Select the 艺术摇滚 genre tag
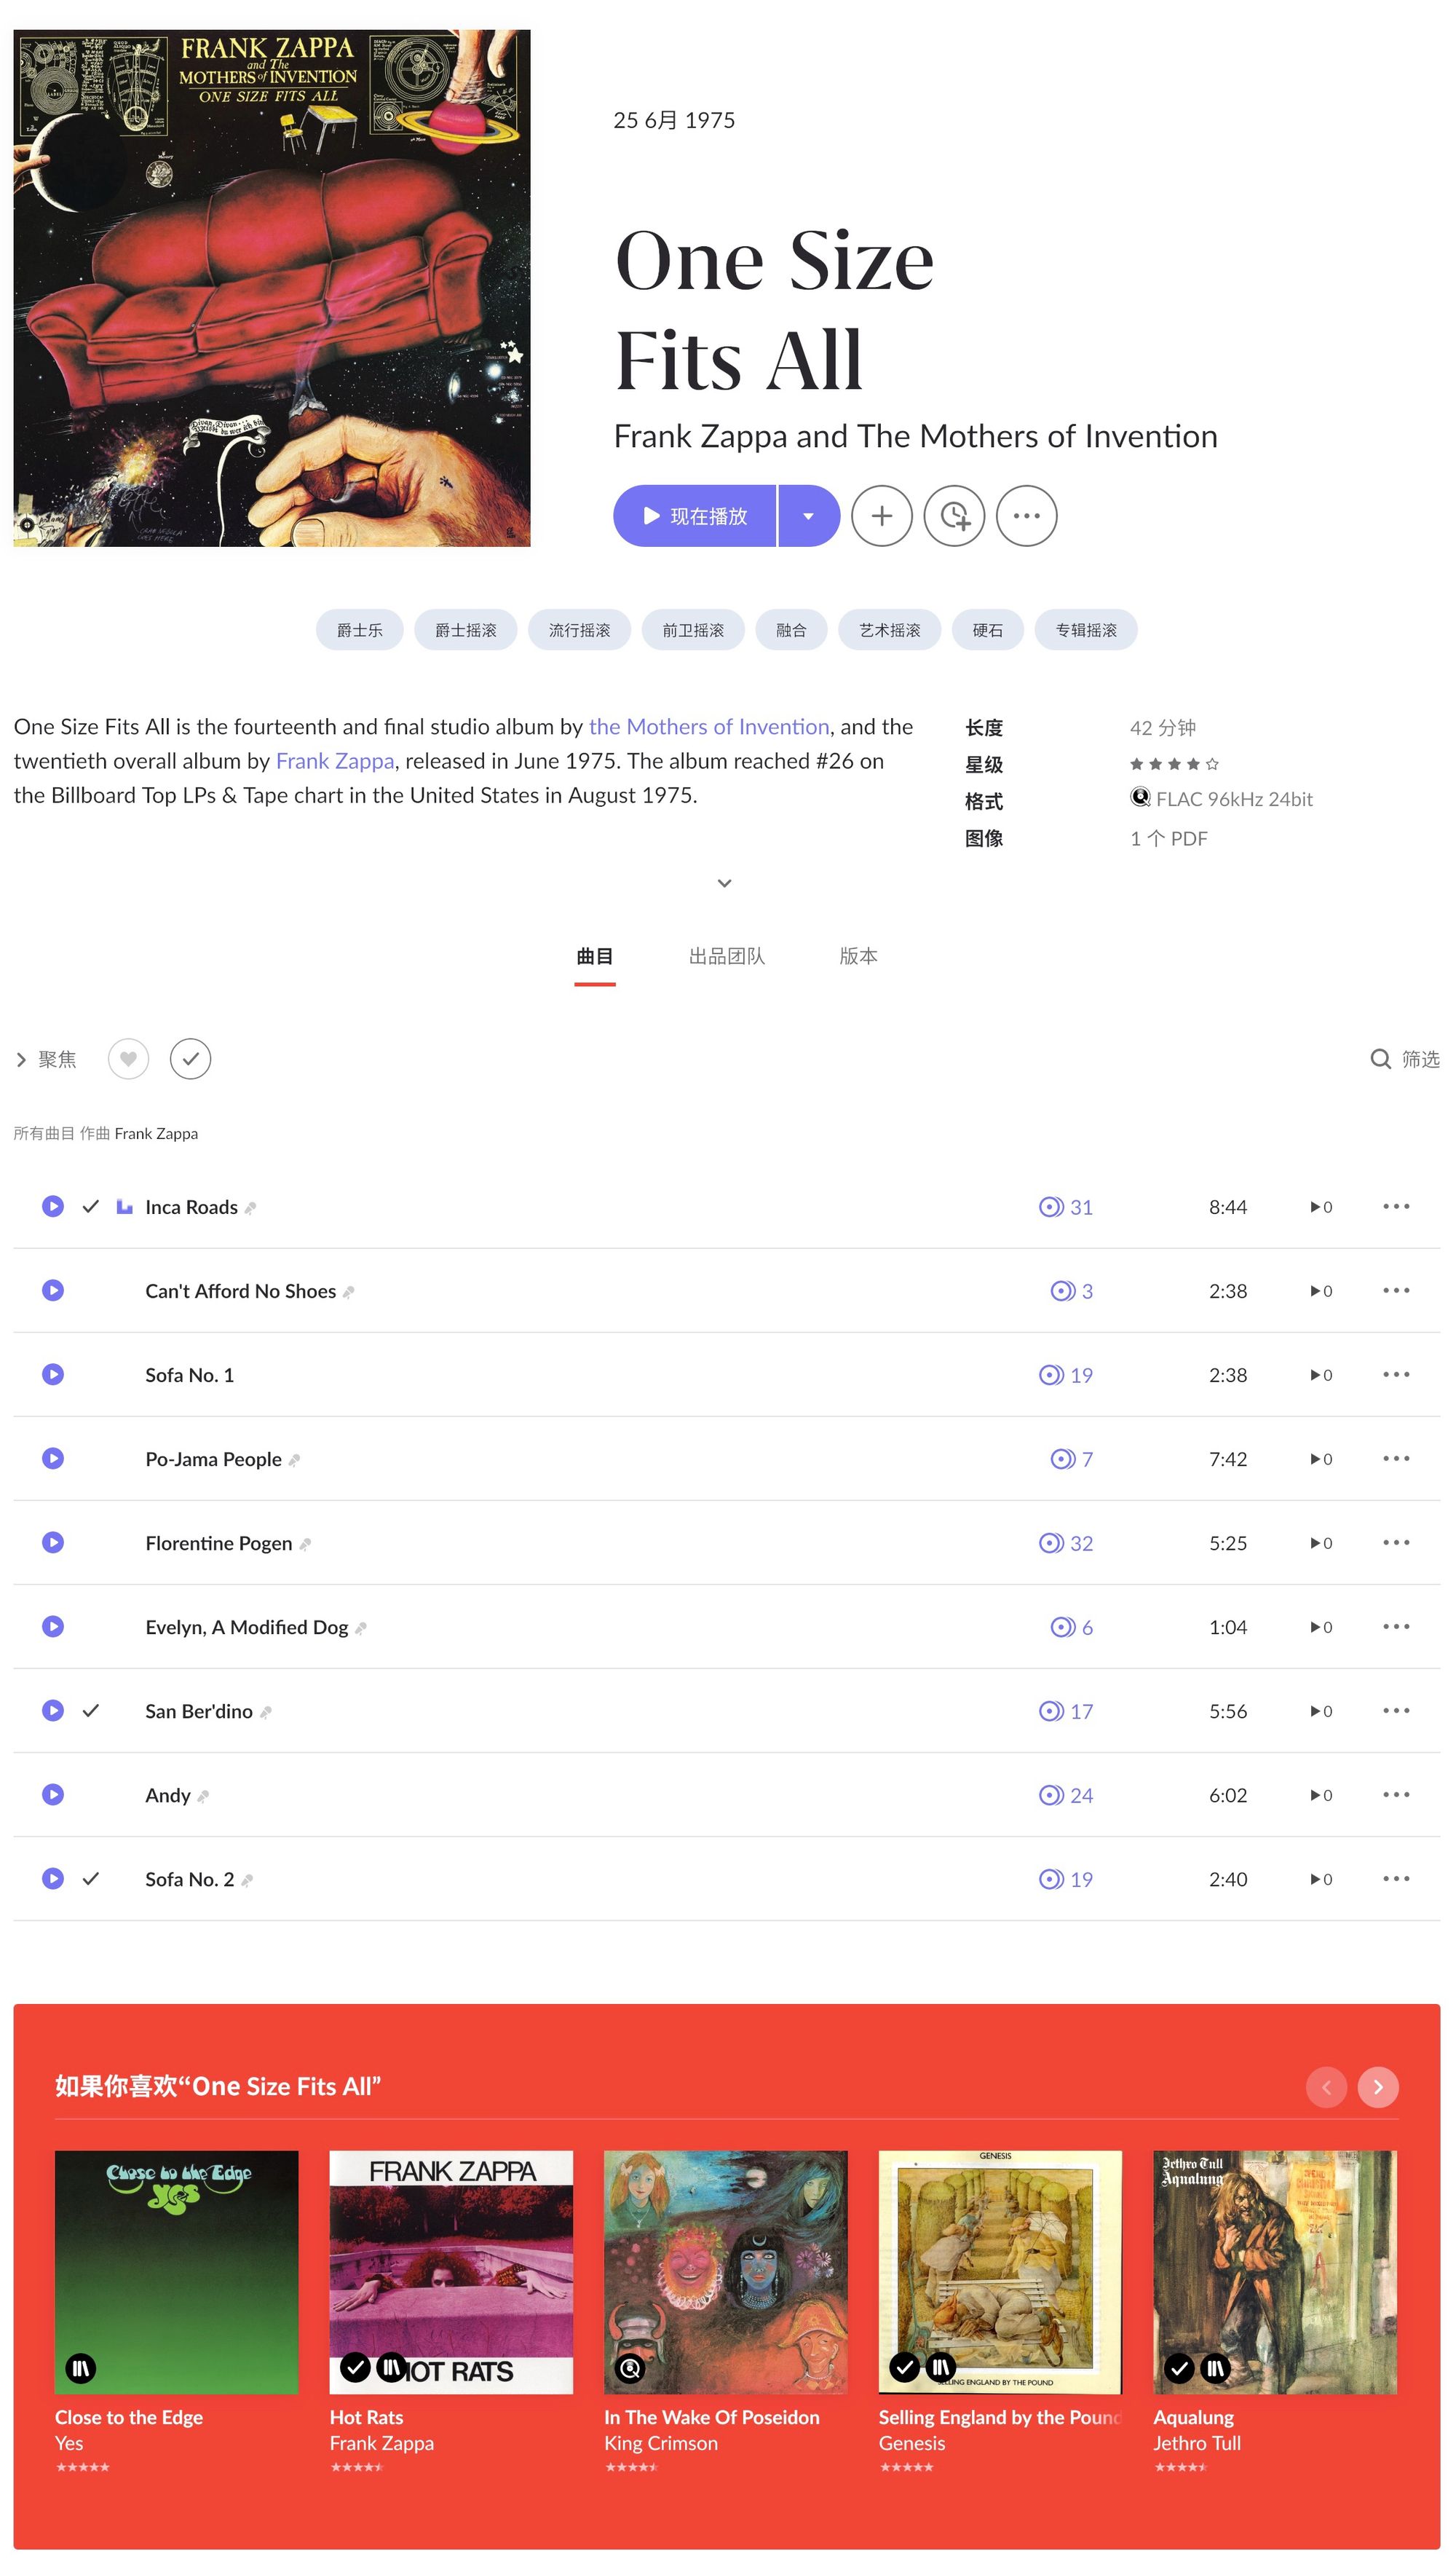 (889, 630)
